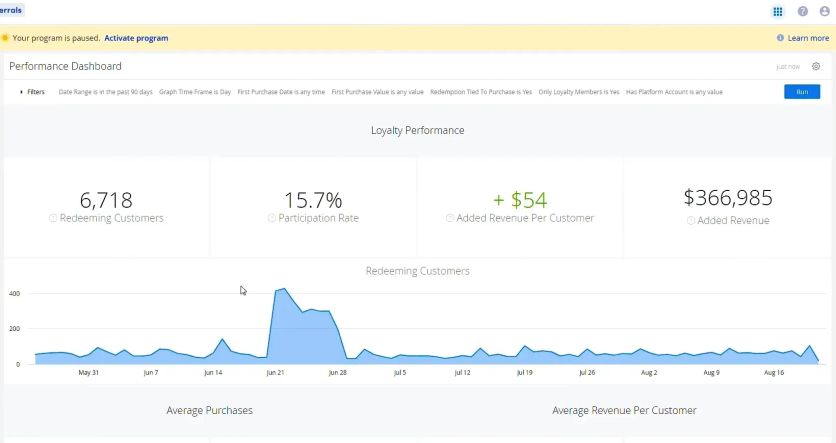836x443 pixels.
Task: Click First Purchase Date is any time filter
Action: [281, 92]
